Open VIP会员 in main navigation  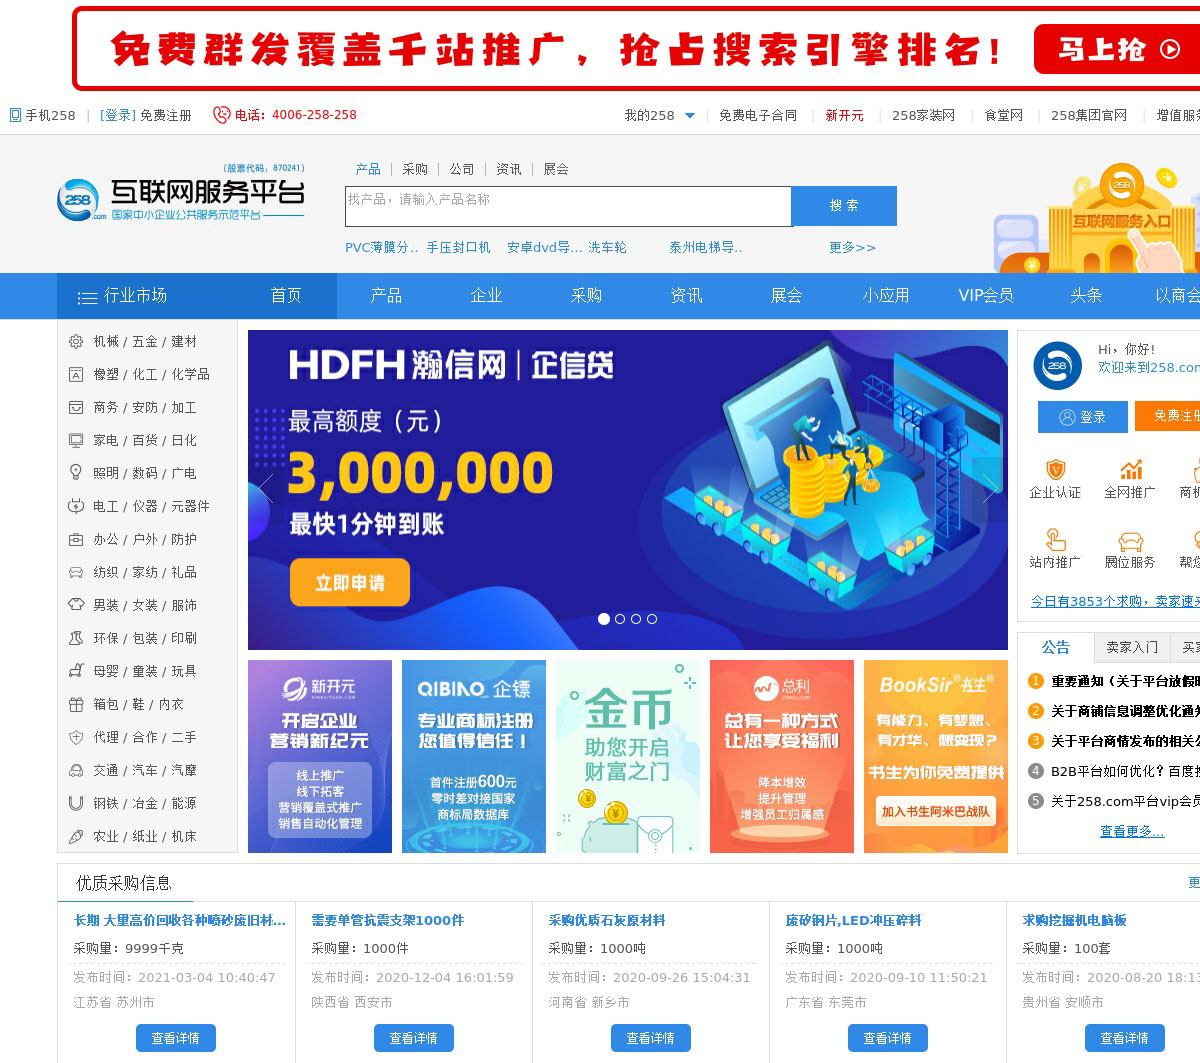986,296
